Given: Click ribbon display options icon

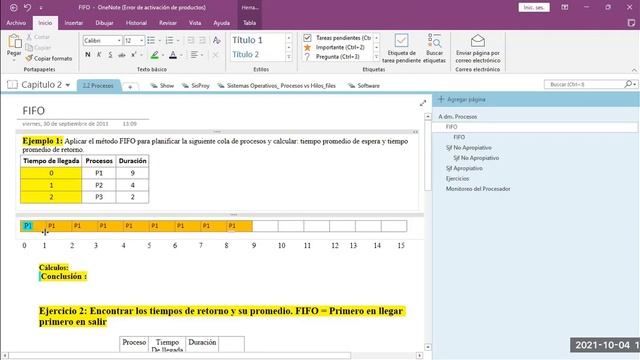Looking at the screenshot, I should pyautogui.click(x=564, y=7).
